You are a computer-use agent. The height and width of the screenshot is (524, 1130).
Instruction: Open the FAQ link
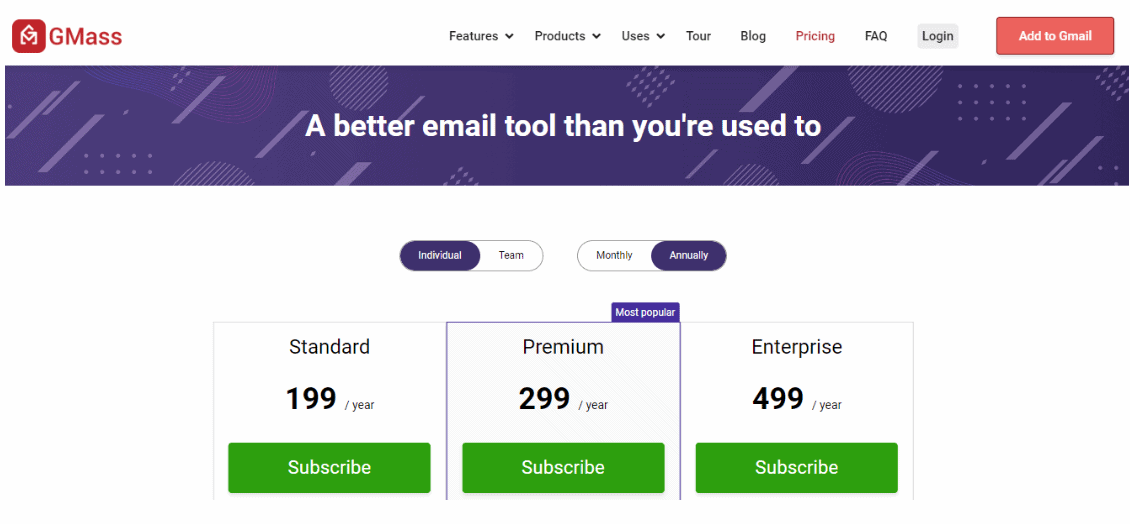[876, 36]
